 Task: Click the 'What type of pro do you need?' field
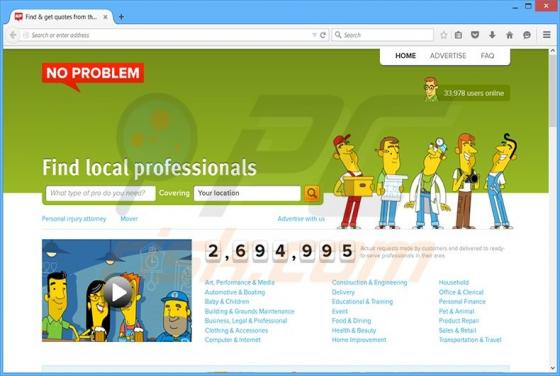100,193
